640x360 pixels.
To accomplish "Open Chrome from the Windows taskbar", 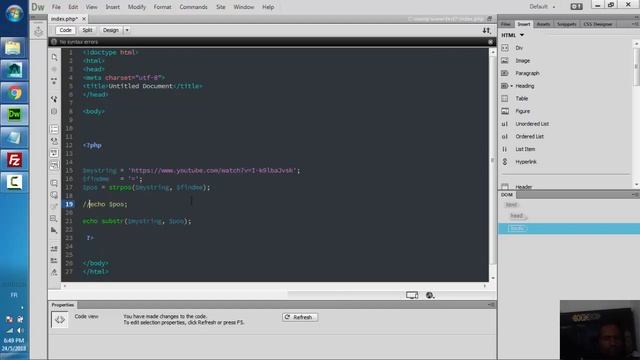I will [14, 93].
